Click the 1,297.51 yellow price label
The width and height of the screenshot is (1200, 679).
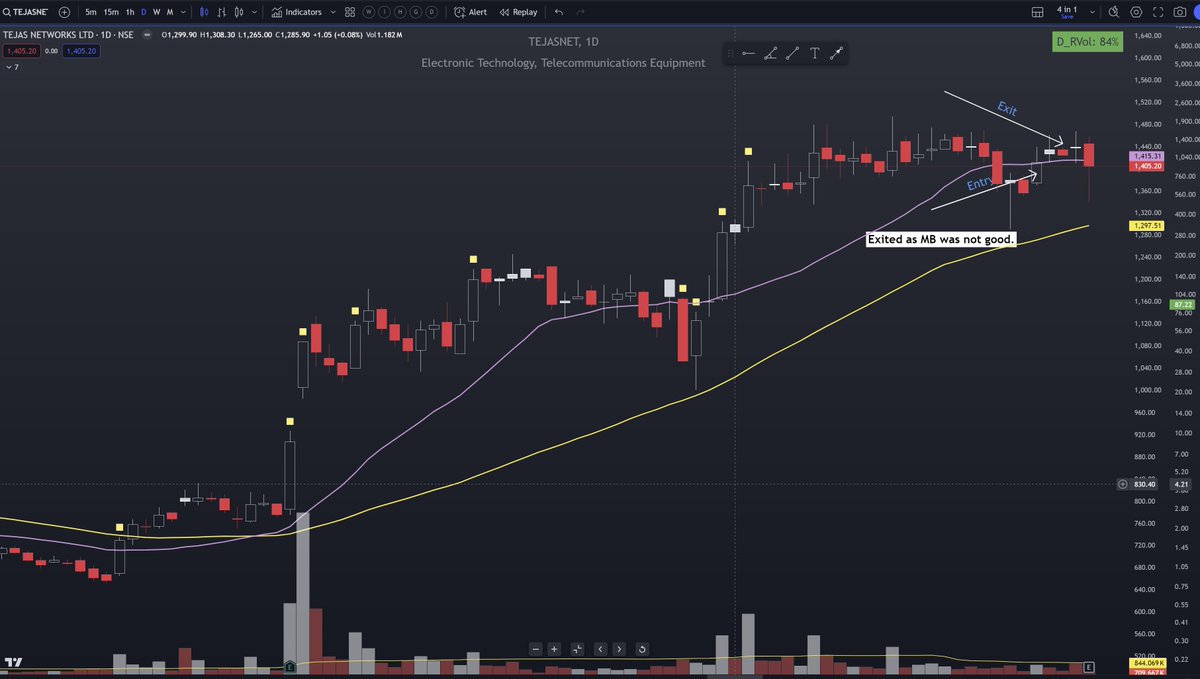coord(1146,226)
